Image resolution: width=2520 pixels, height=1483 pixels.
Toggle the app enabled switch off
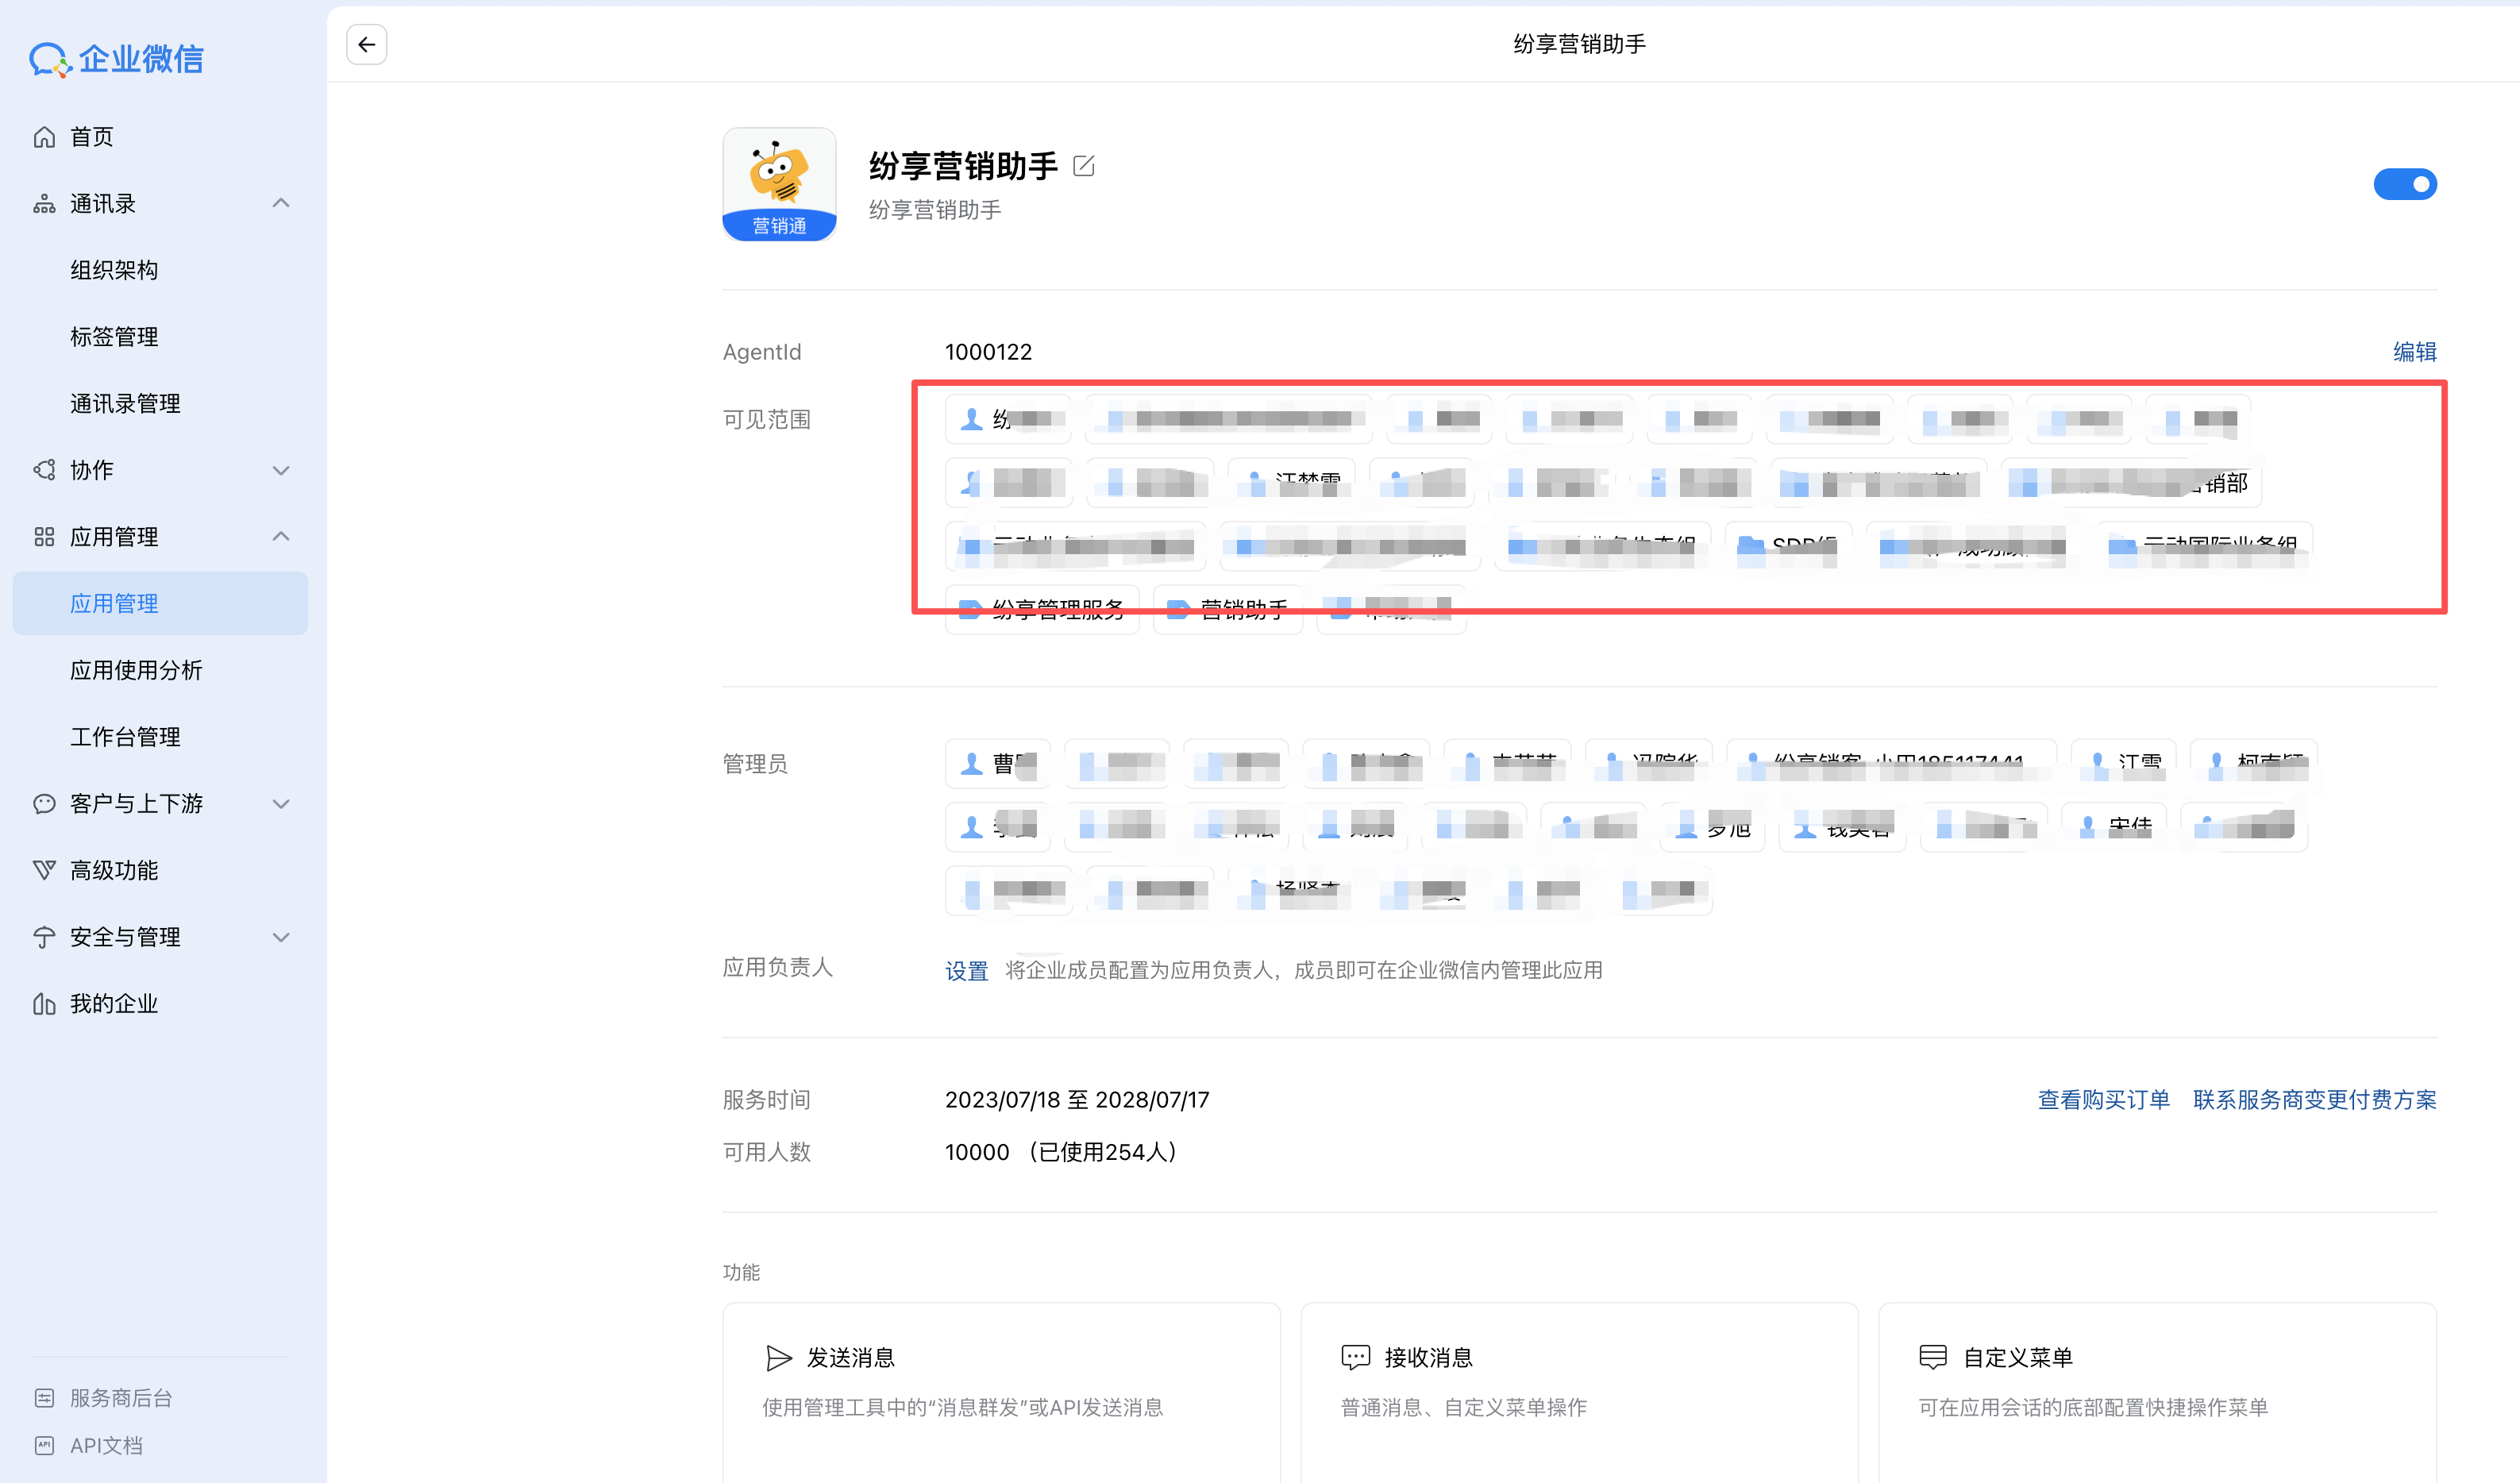[2404, 184]
